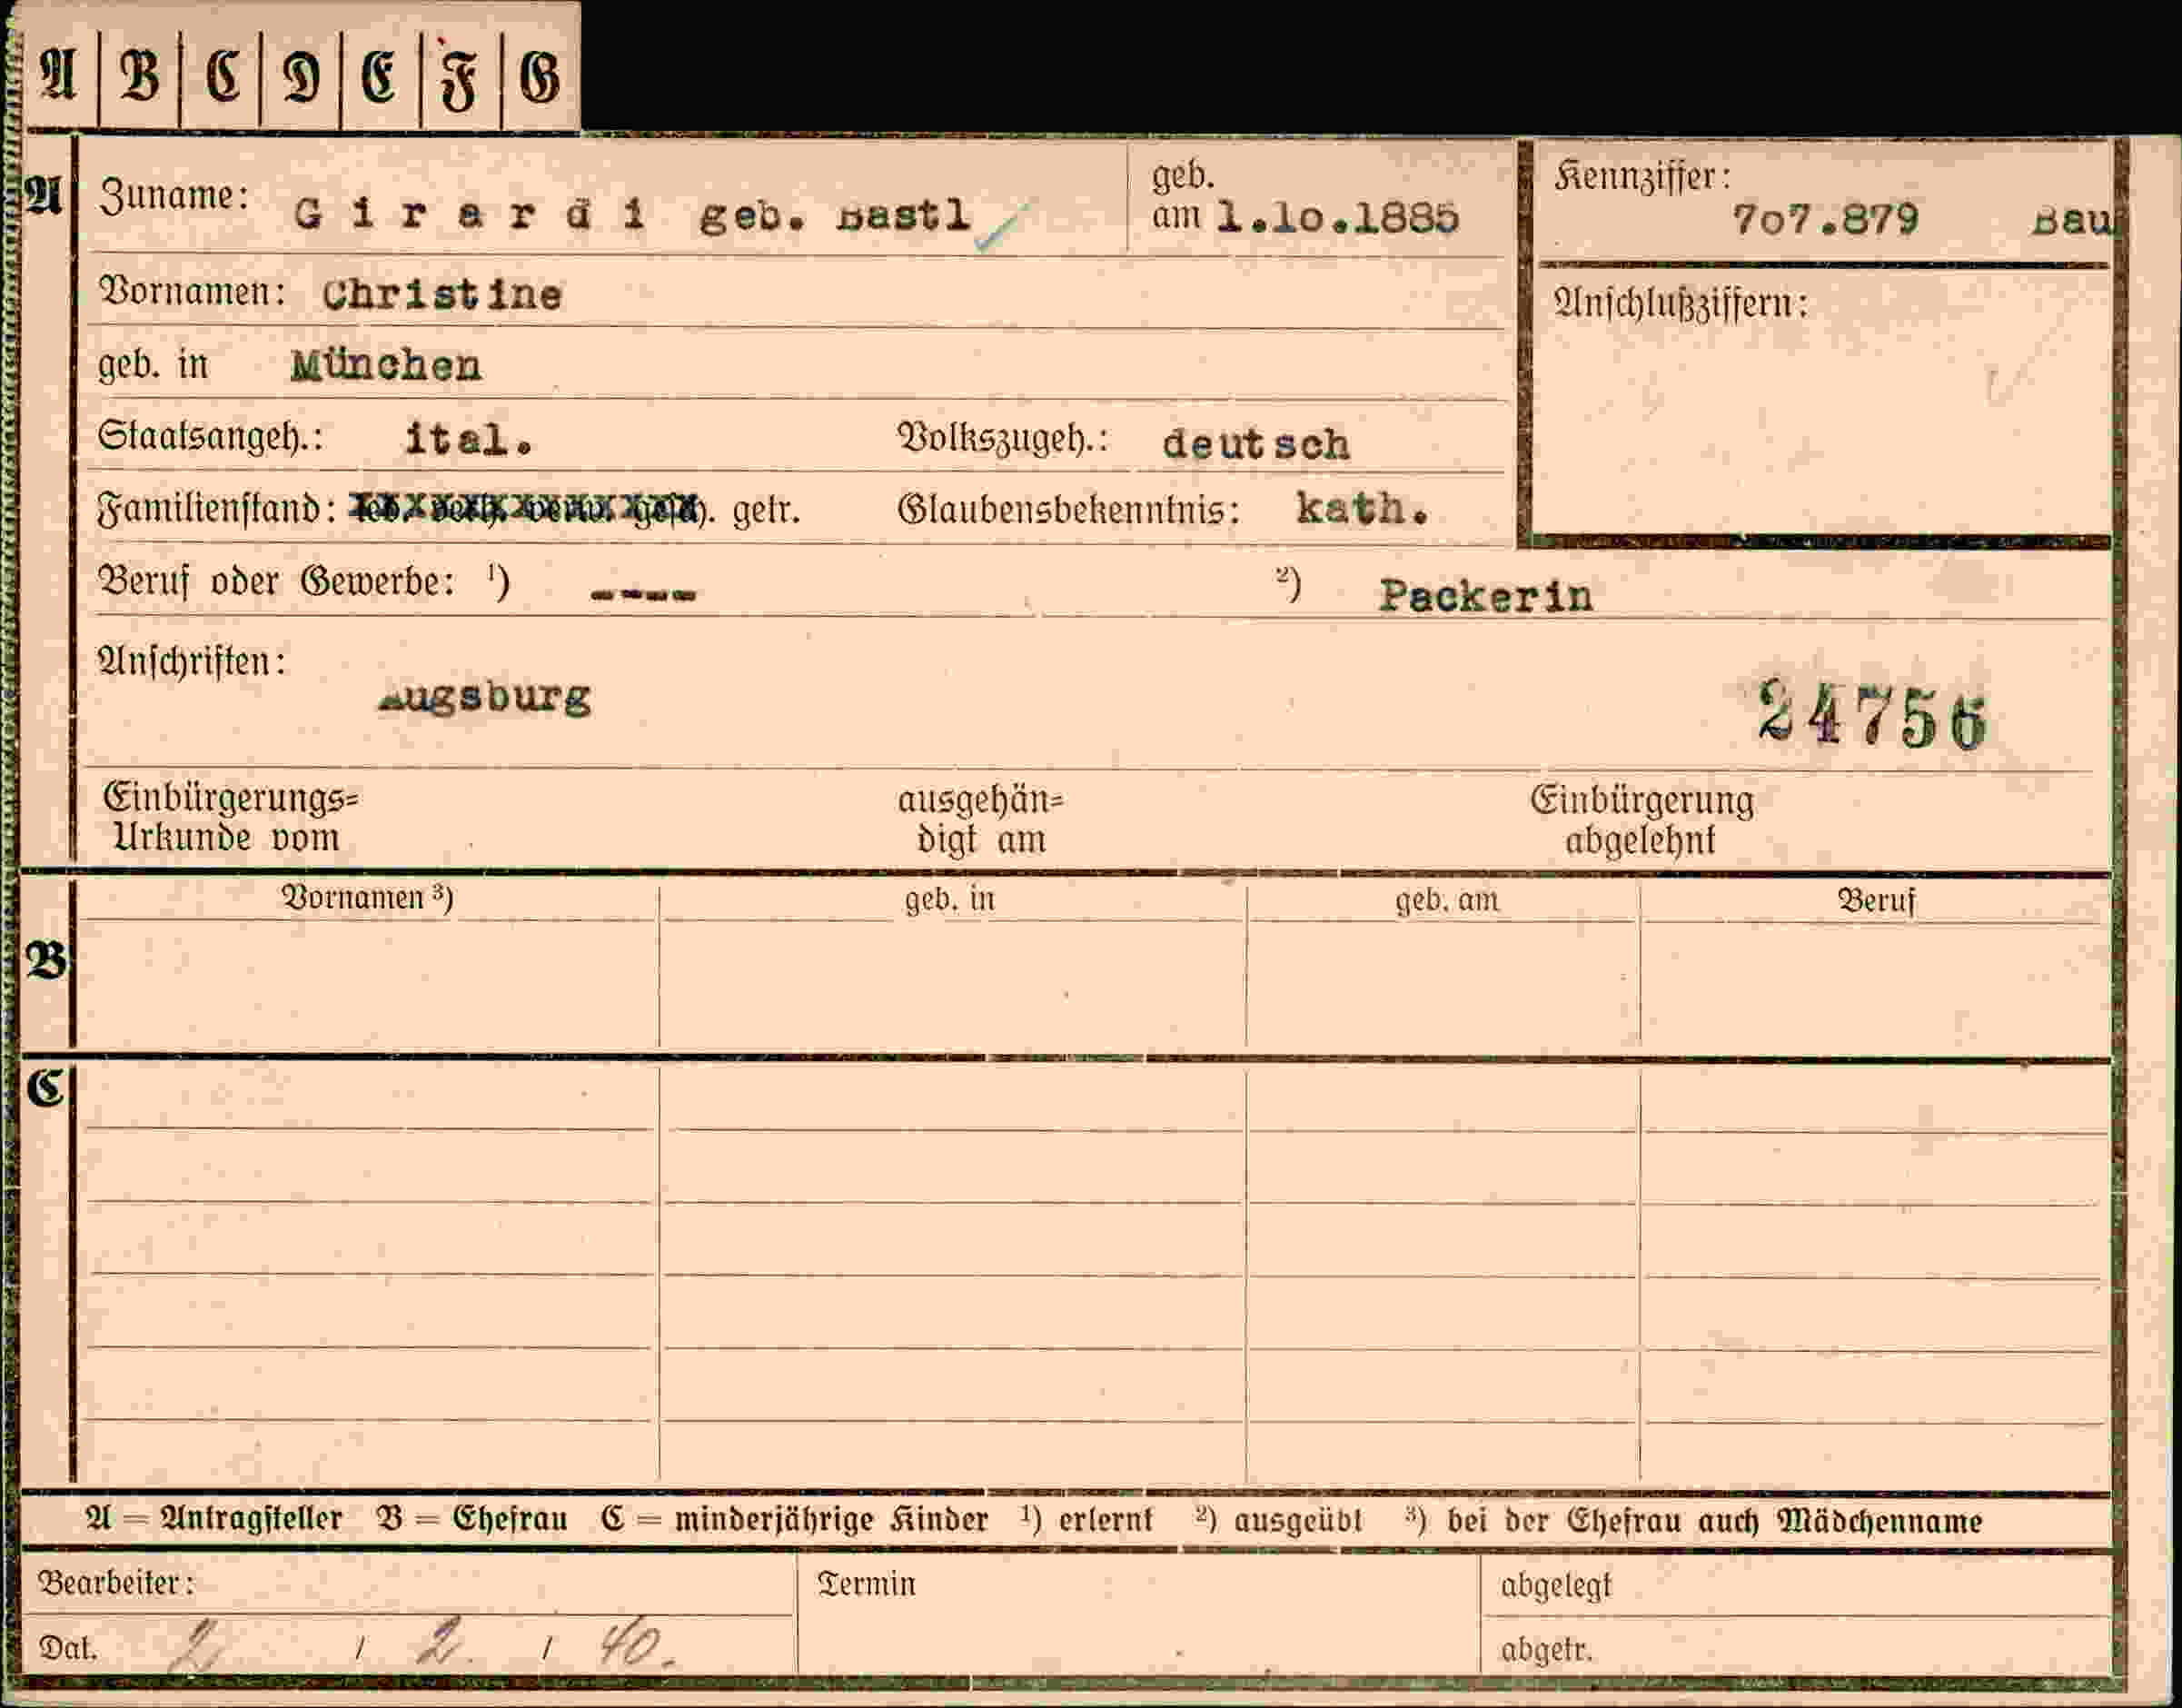Click the 'Familienstand:' label
This screenshot has height=1708, width=2182.
click(216, 510)
